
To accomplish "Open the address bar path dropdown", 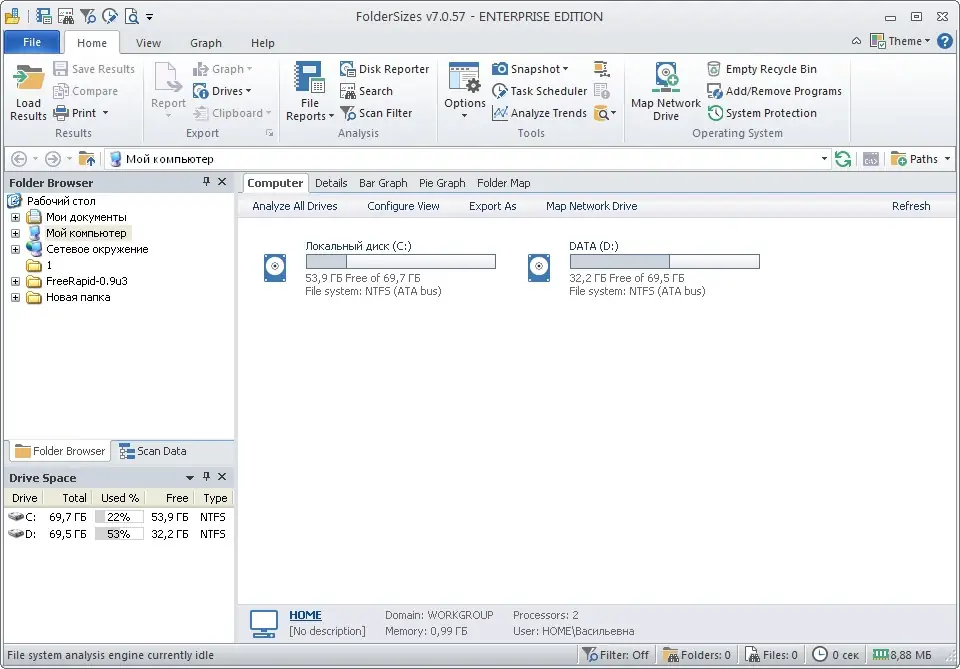I will pos(824,159).
